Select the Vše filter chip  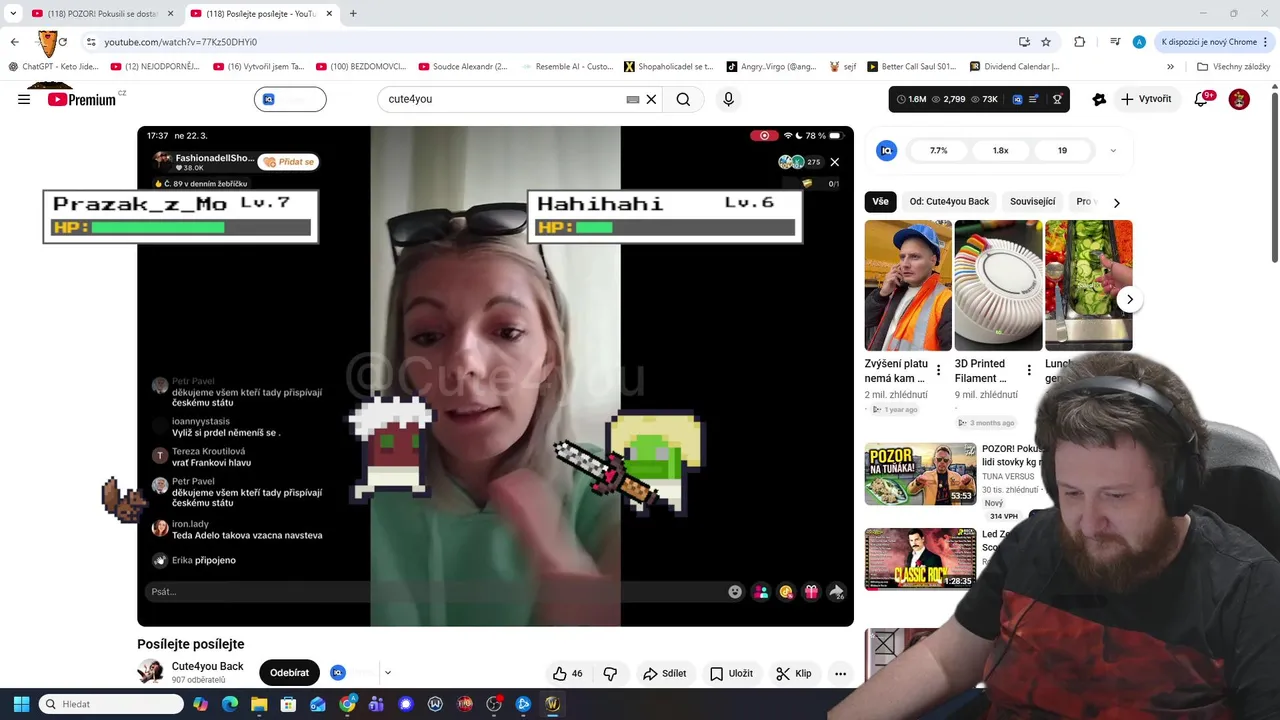click(880, 201)
